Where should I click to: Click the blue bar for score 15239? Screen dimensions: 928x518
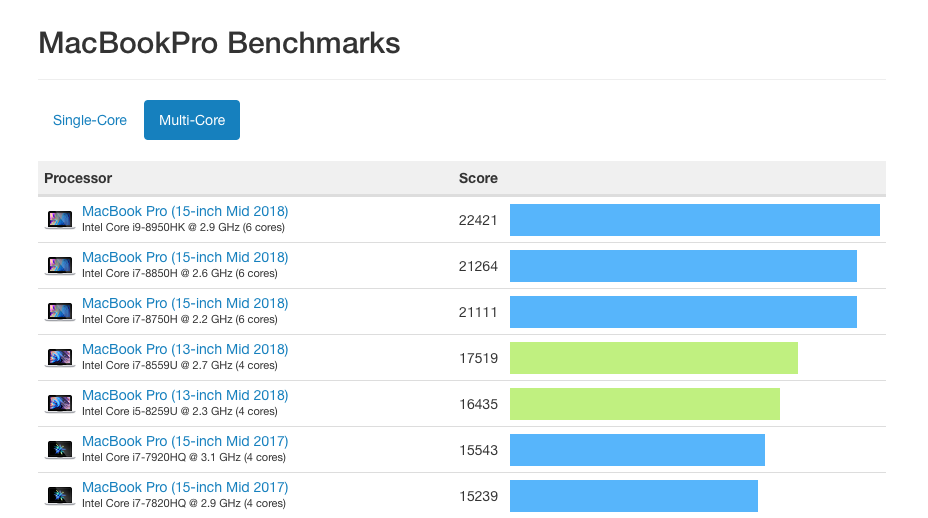[634, 496]
